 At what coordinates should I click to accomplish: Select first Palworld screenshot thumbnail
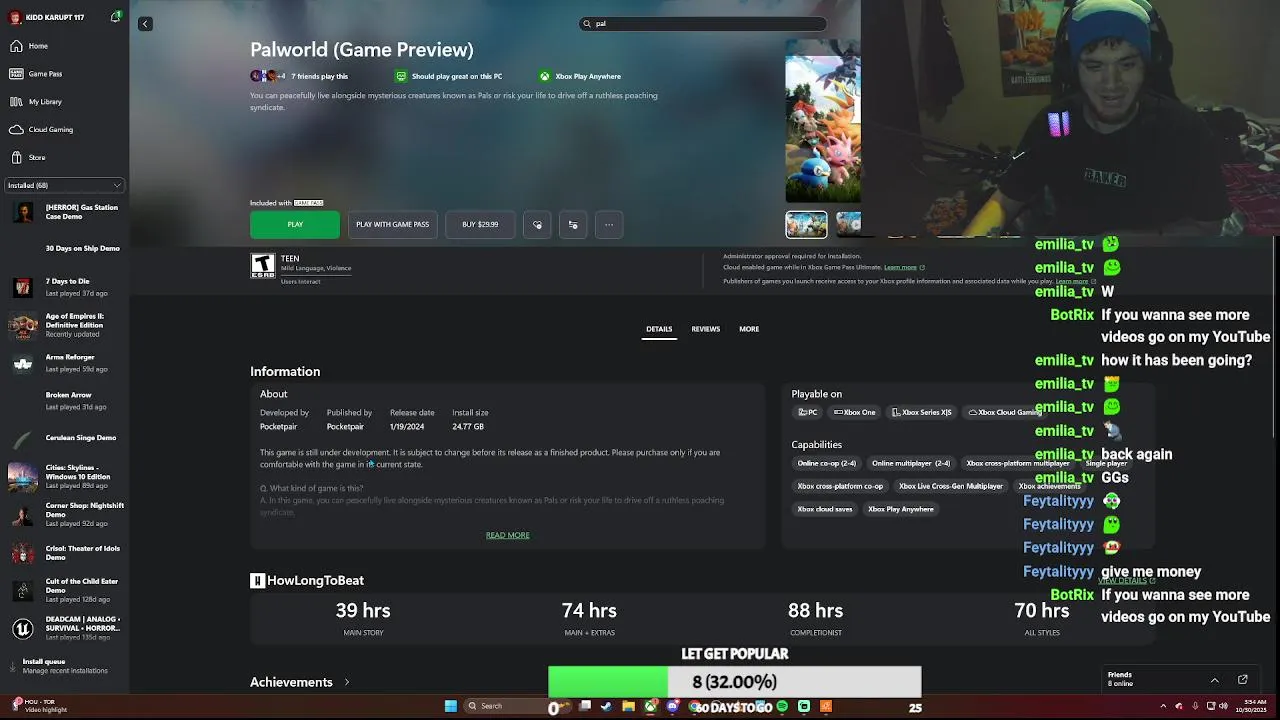(x=806, y=225)
